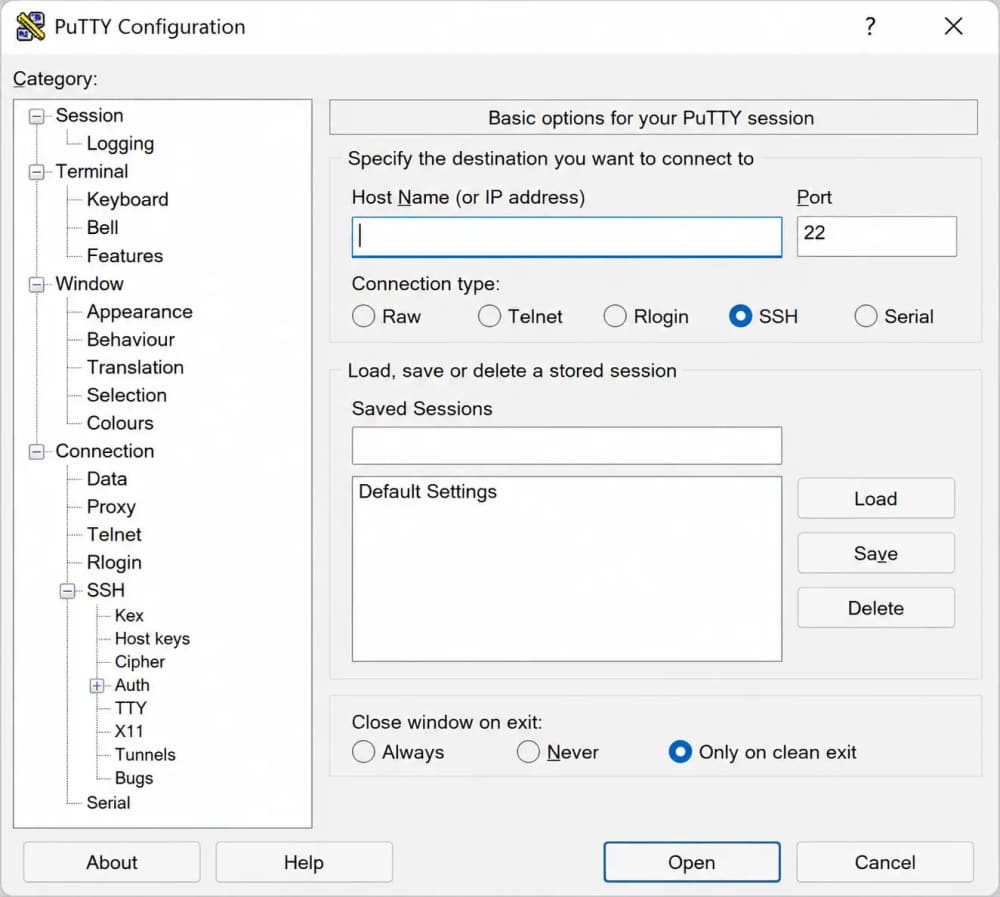Screen dimensions: 1000x897
Task: Select the SSH connection type radio
Action: 740,316
